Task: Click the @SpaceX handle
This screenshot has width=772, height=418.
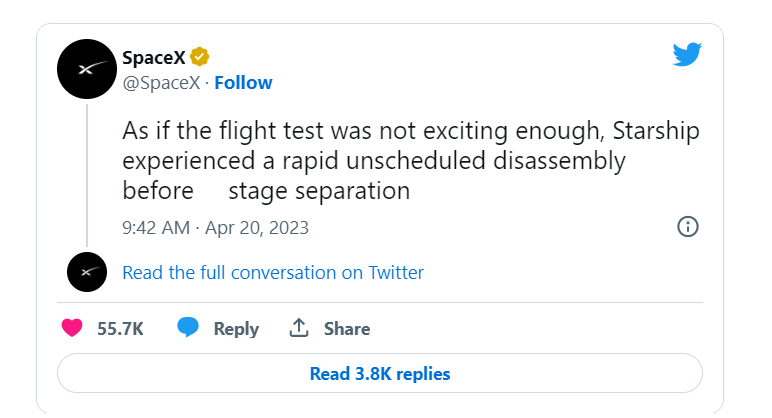Action: pos(160,82)
